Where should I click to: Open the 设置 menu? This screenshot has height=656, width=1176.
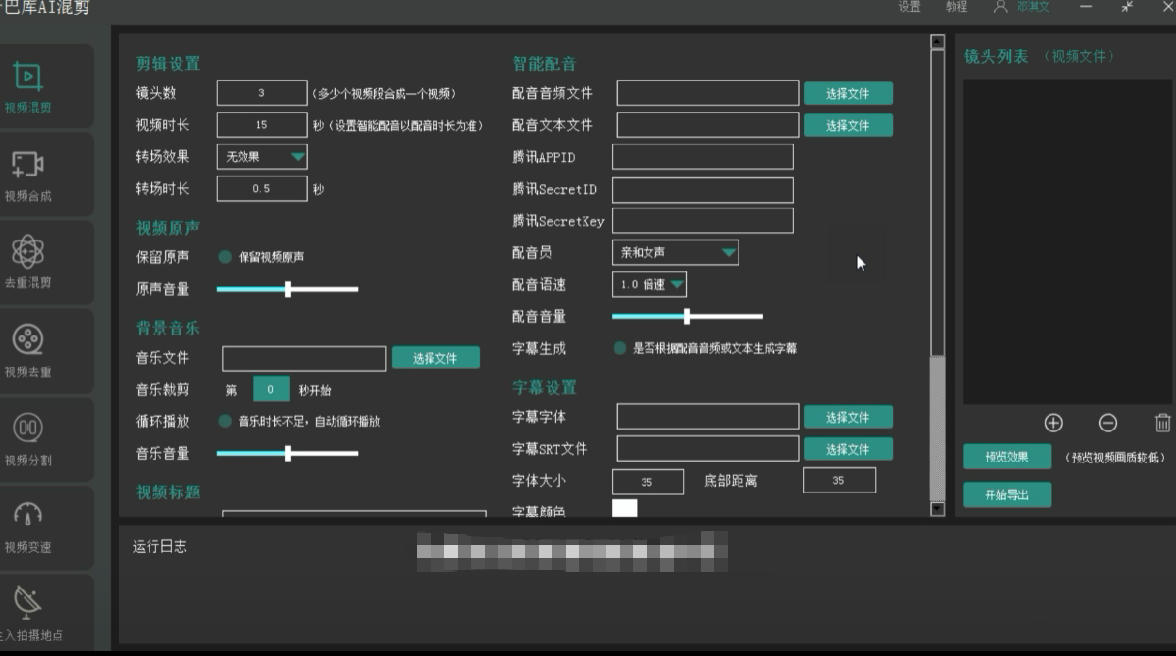coord(908,7)
